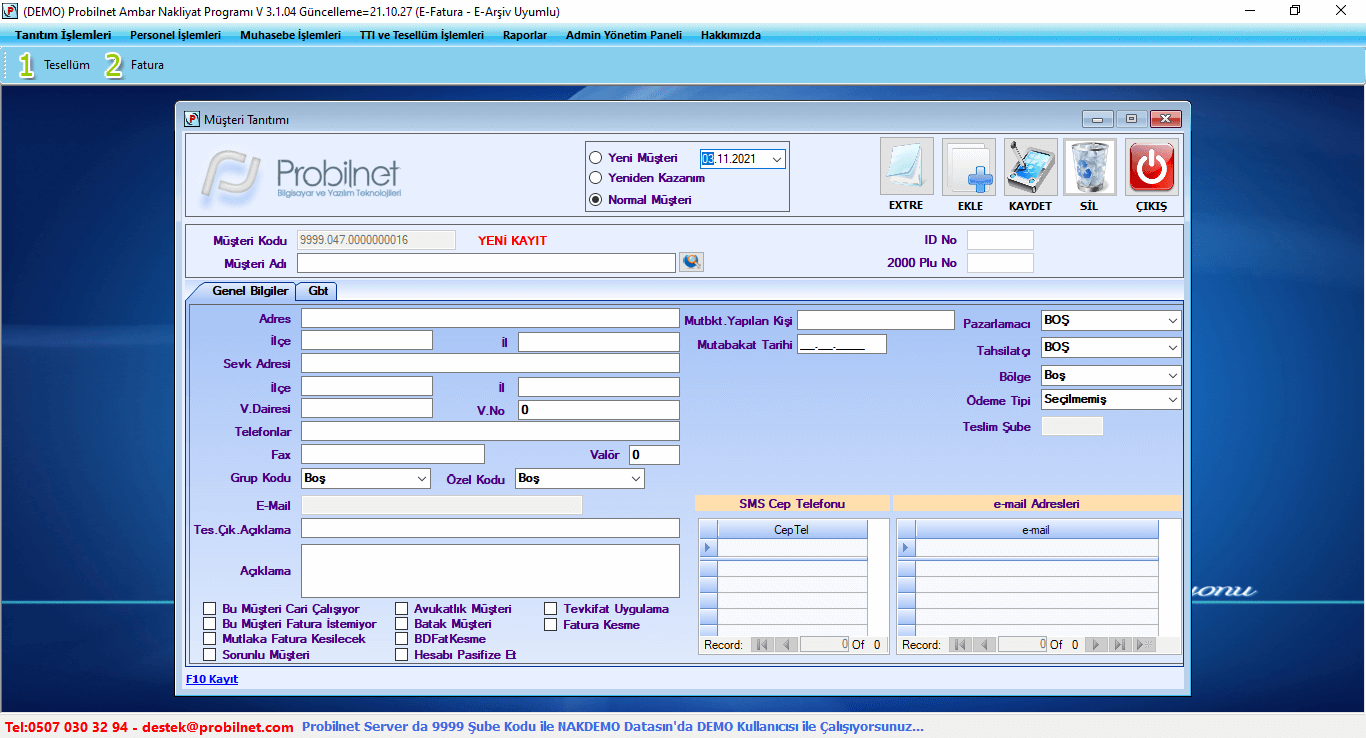Open the Raporlar menu
Viewport: 1366px width, 738px height.
coord(525,35)
